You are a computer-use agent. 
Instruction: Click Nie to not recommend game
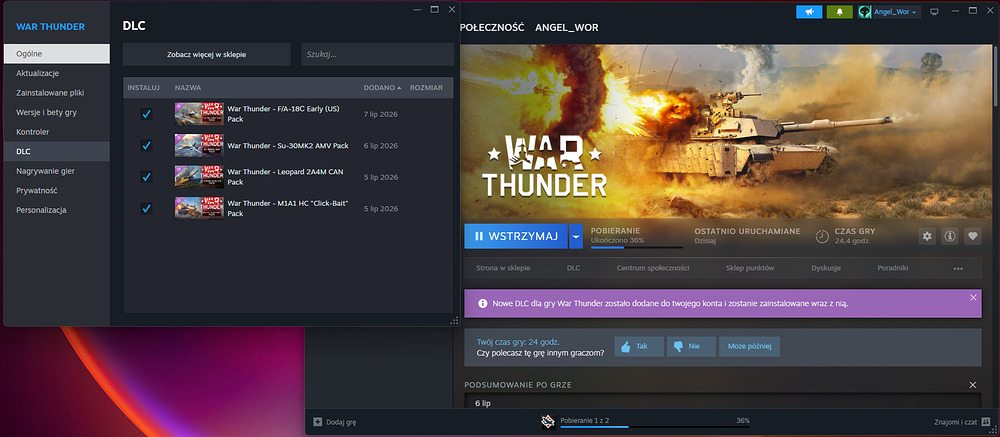691,346
